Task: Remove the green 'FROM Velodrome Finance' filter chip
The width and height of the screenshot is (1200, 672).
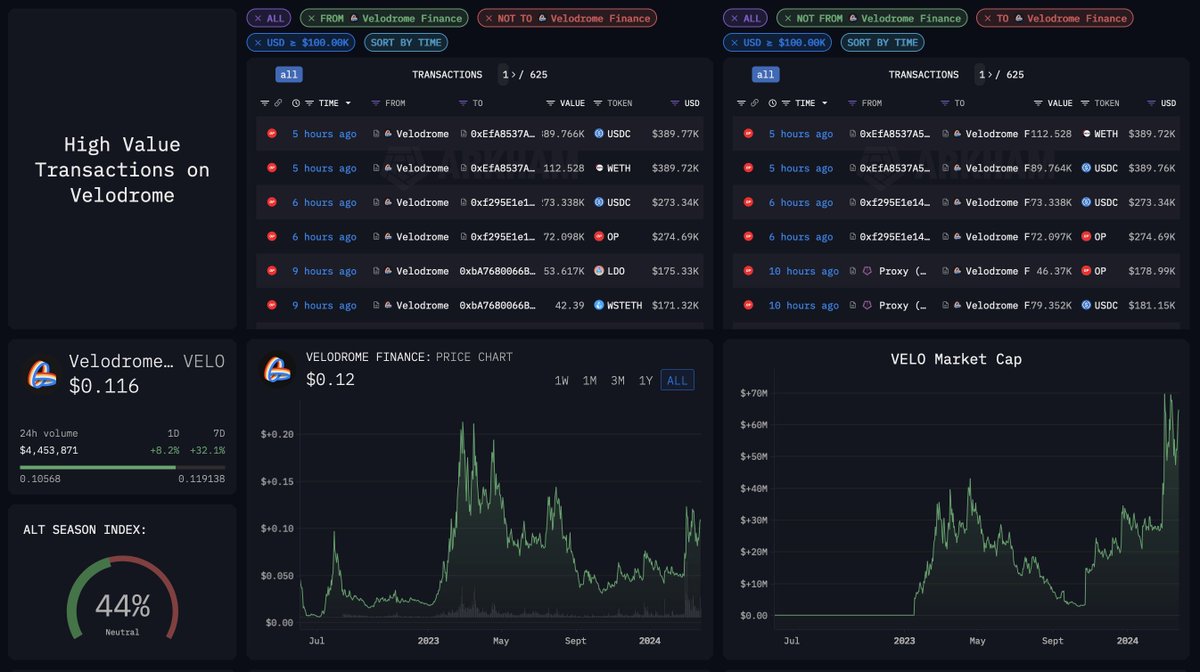Action: tap(310, 18)
